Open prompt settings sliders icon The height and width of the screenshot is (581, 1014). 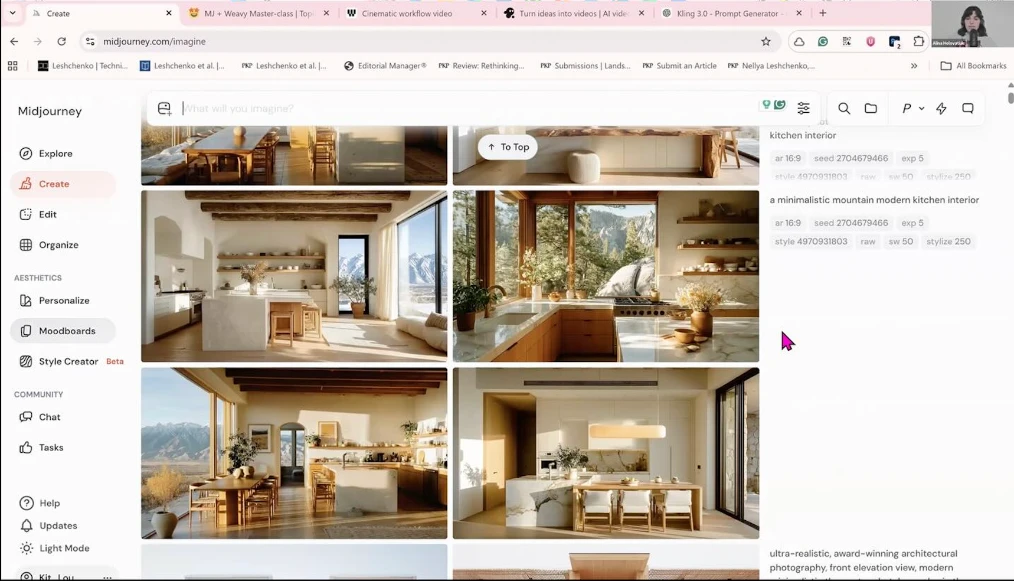tap(803, 108)
